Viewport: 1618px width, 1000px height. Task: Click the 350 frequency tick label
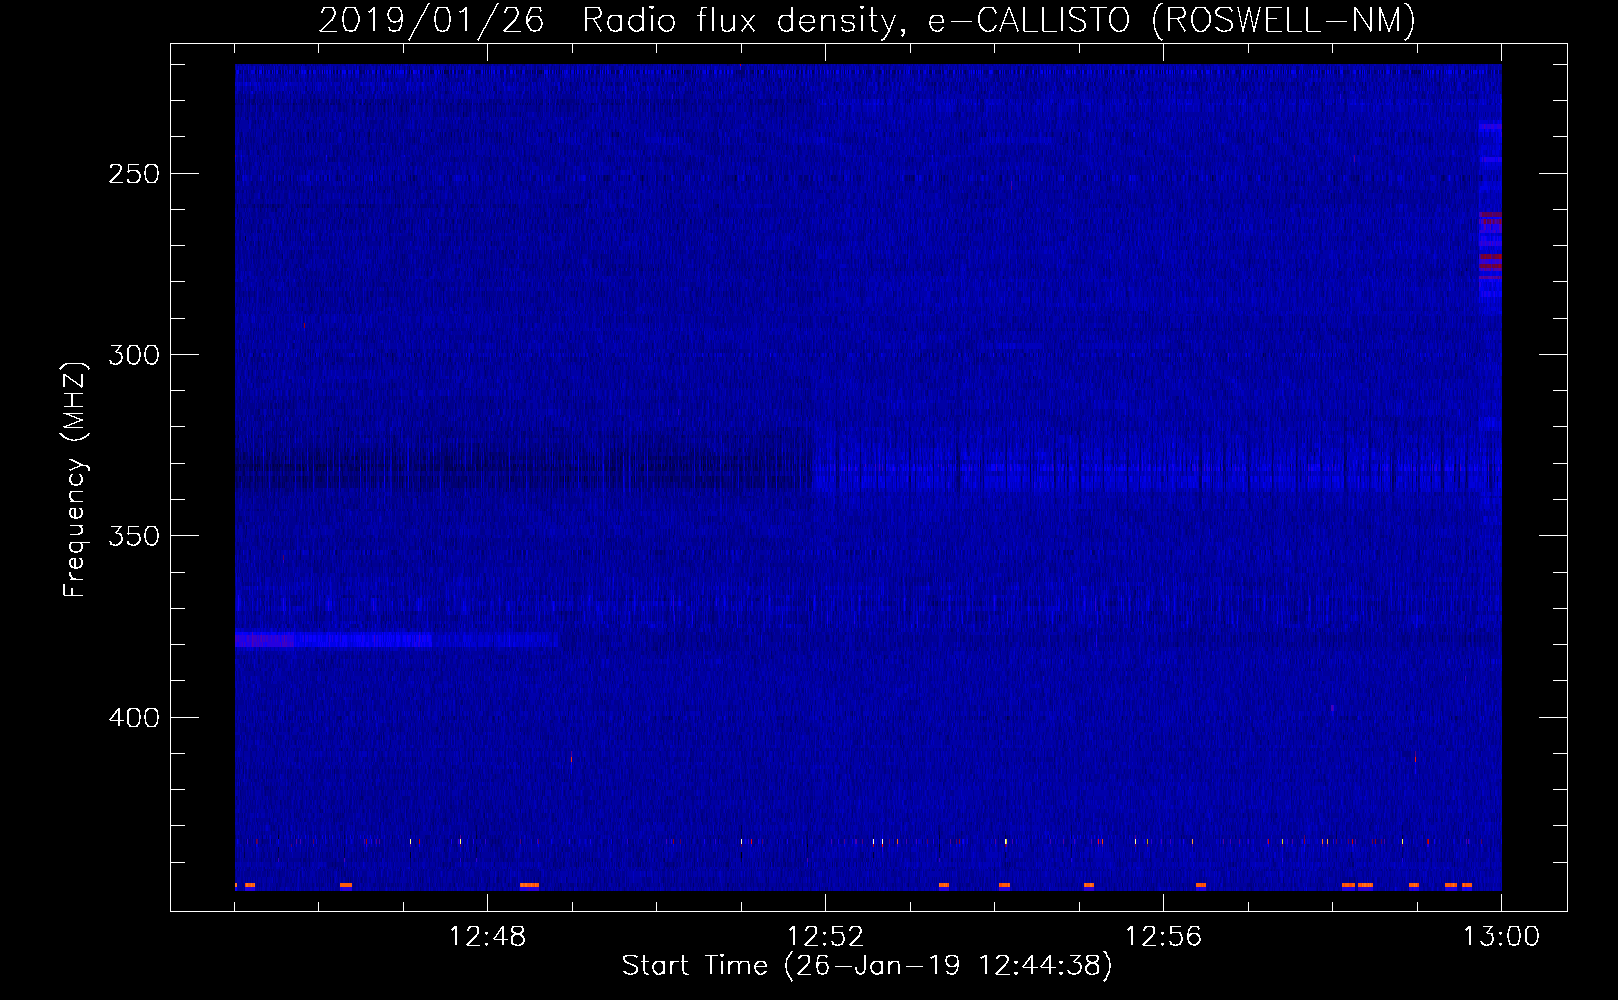[134, 536]
